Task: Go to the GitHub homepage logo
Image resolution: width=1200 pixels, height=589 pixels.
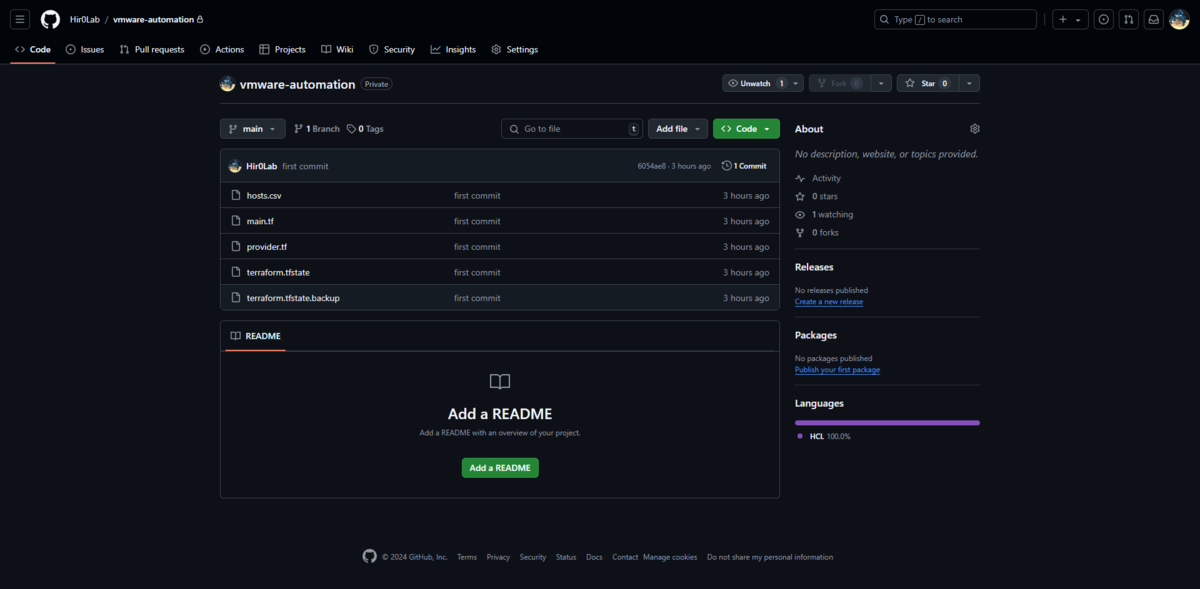Action: pyautogui.click(x=50, y=19)
